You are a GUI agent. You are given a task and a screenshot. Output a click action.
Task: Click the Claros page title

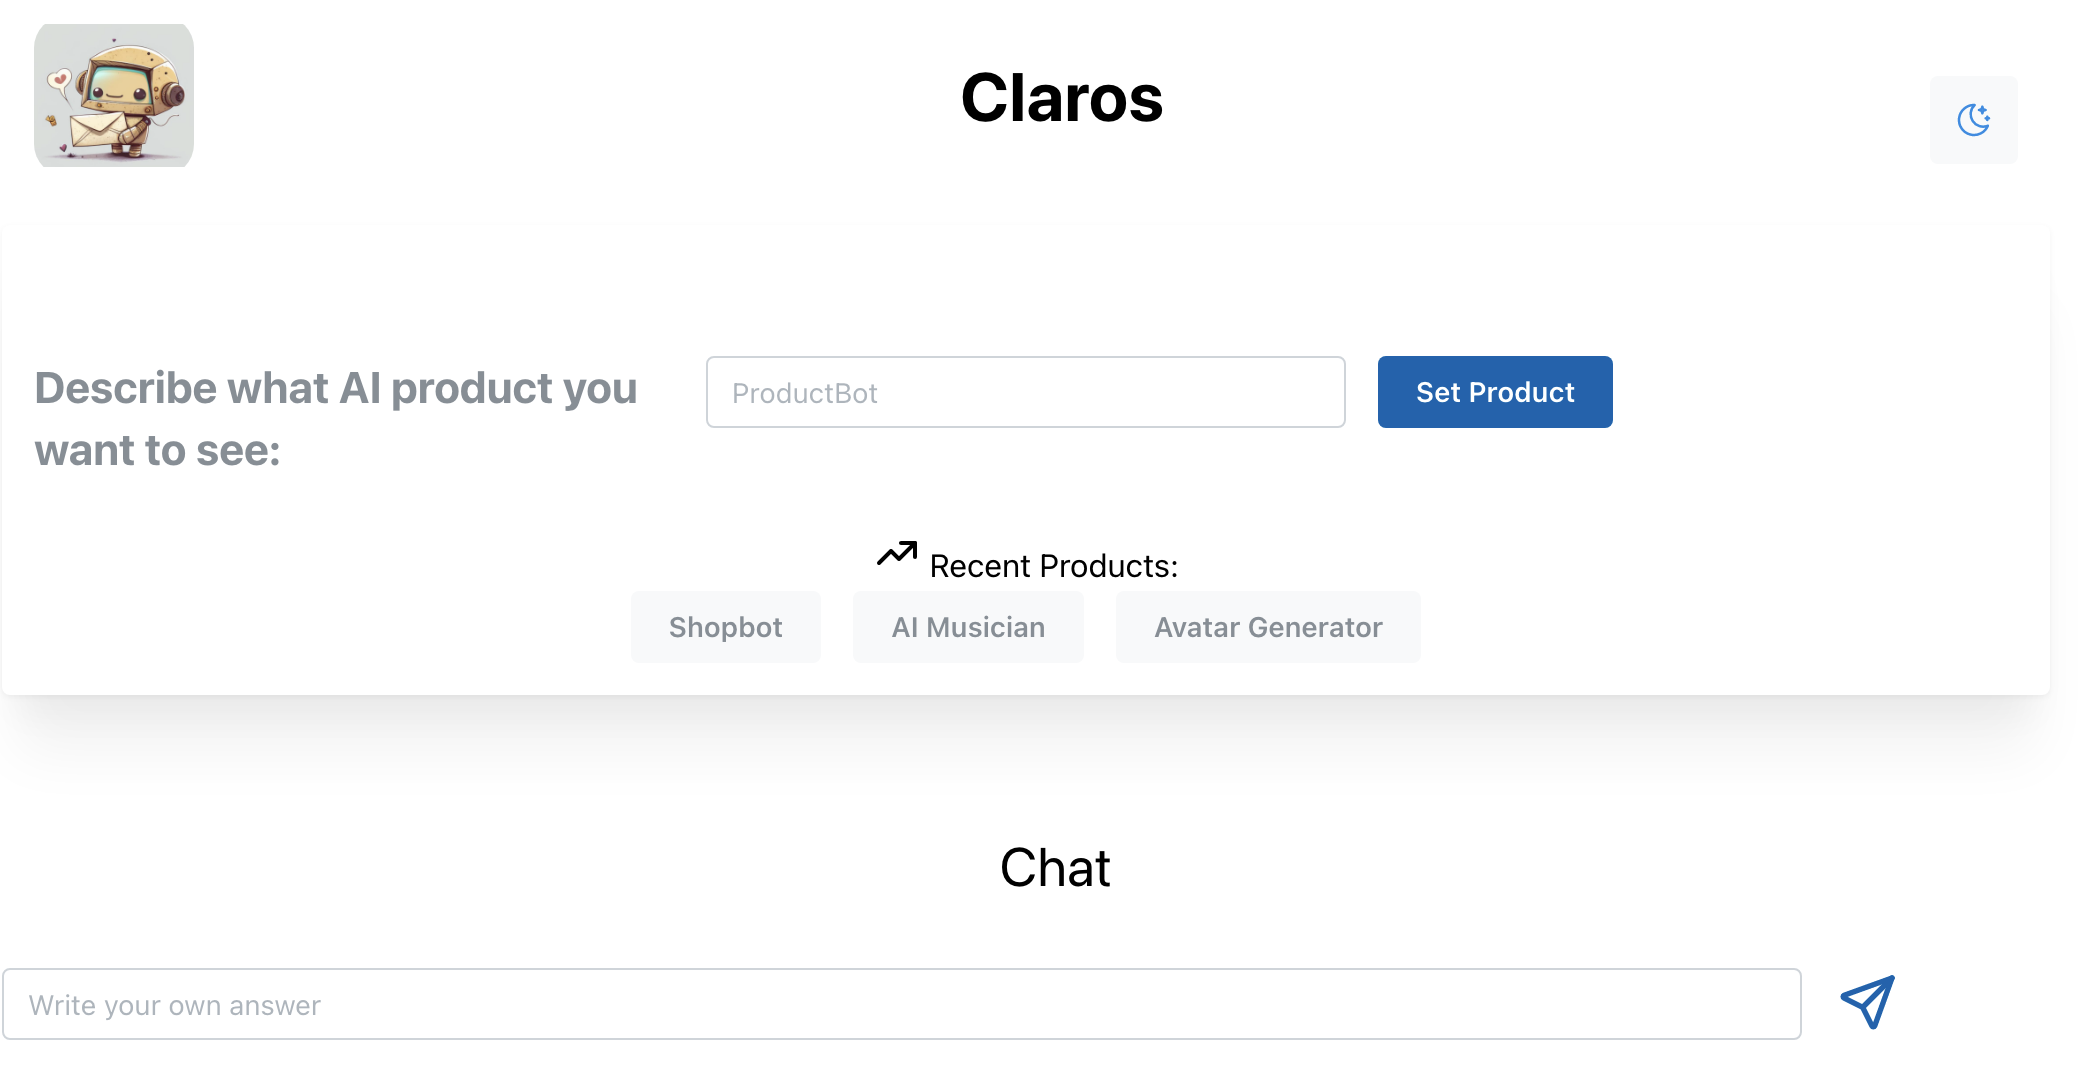[x=1061, y=99]
